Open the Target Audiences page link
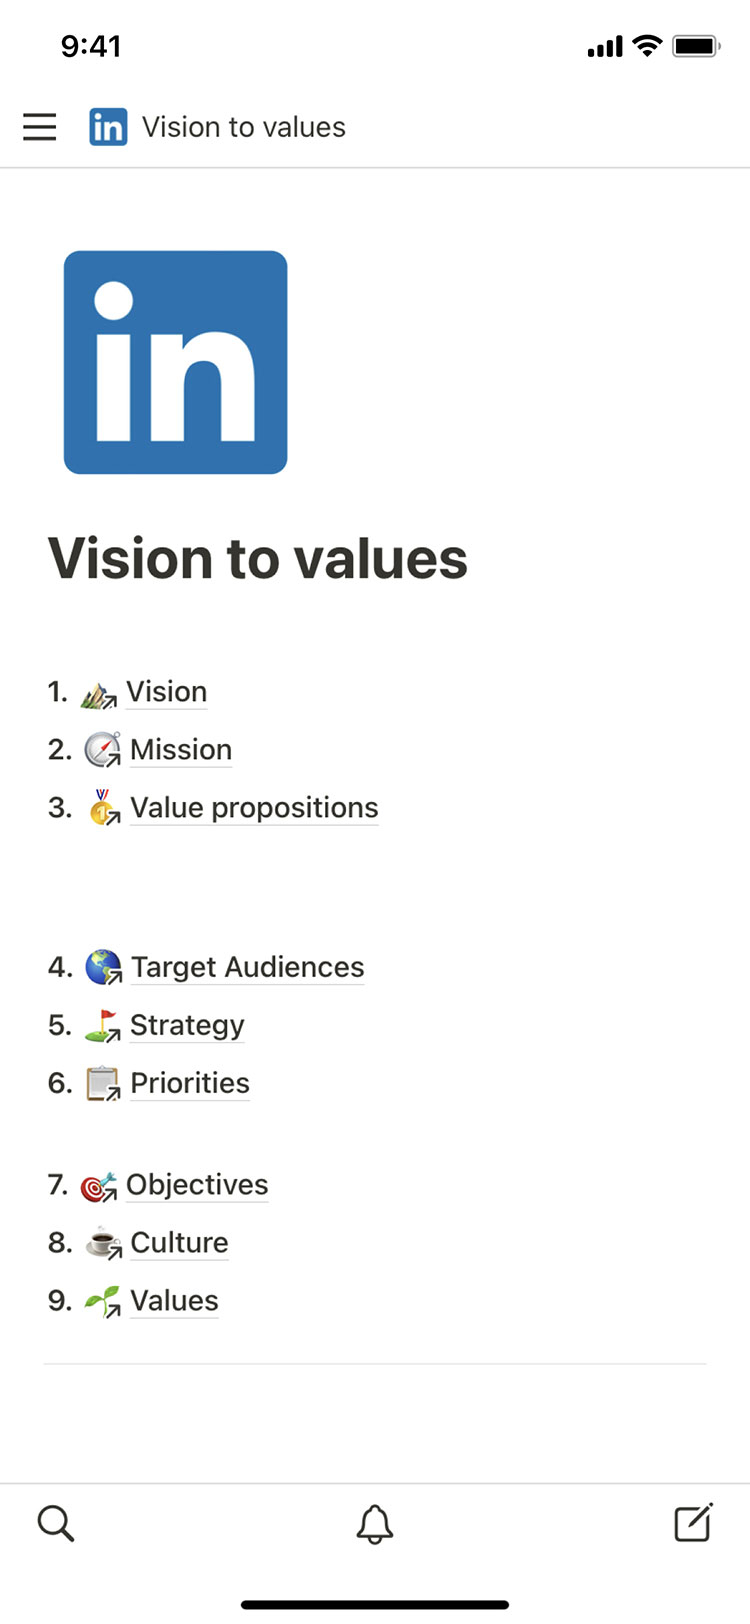This screenshot has width=750, height=1624. click(x=247, y=968)
